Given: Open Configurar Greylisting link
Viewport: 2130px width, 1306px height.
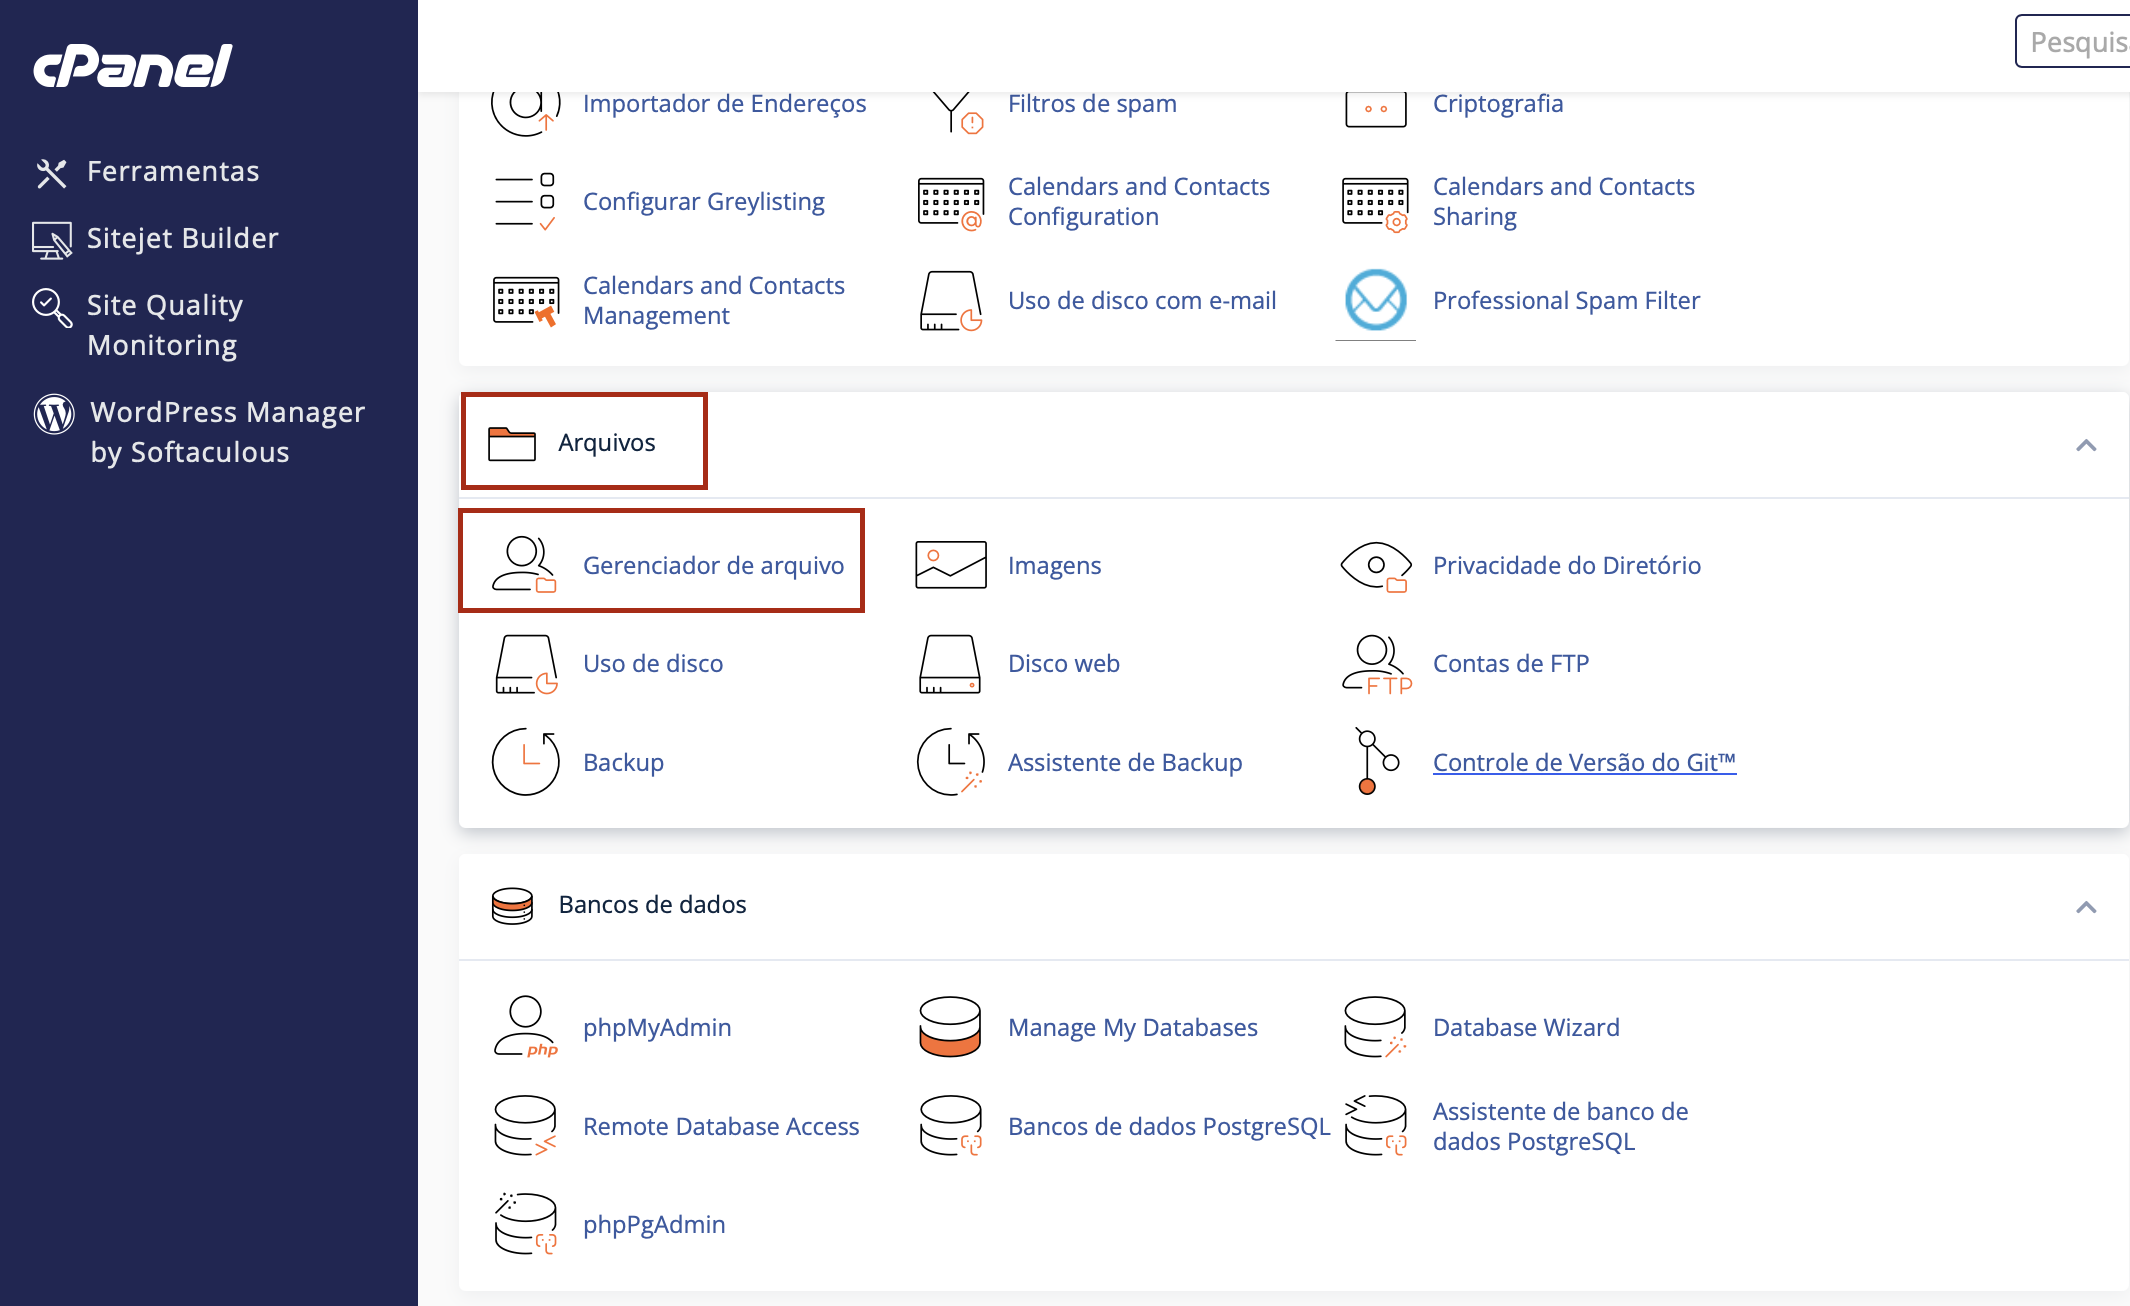Looking at the screenshot, I should pos(703,202).
